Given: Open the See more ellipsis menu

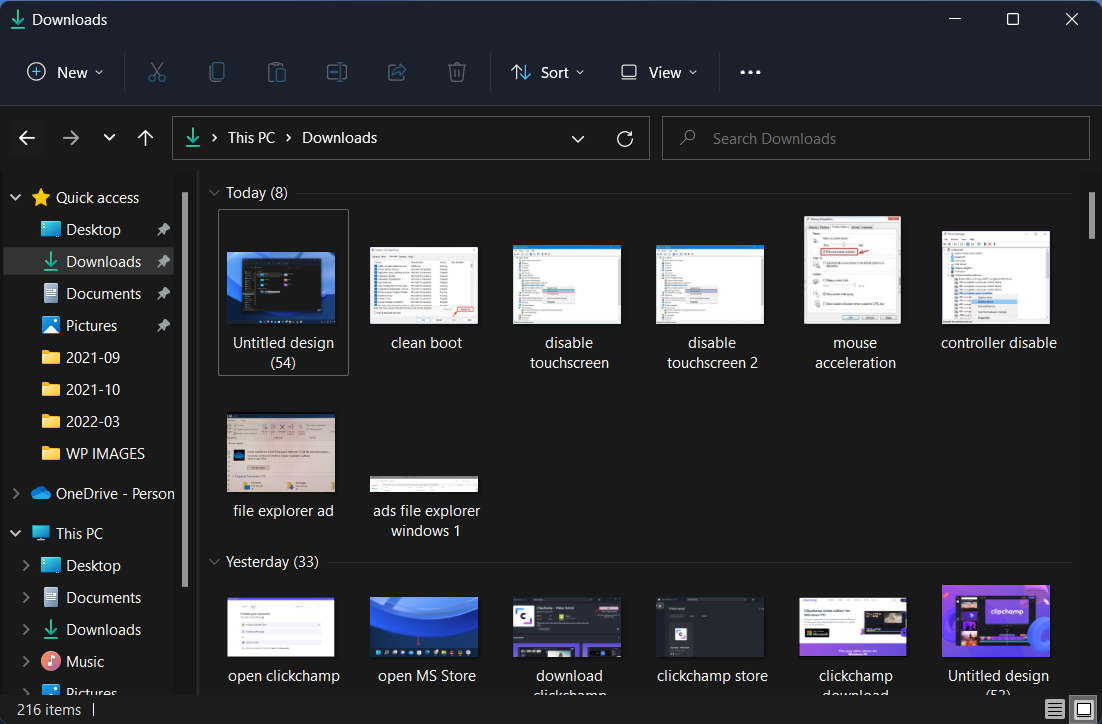Looking at the screenshot, I should pyautogui.click(x=750, y=72).
